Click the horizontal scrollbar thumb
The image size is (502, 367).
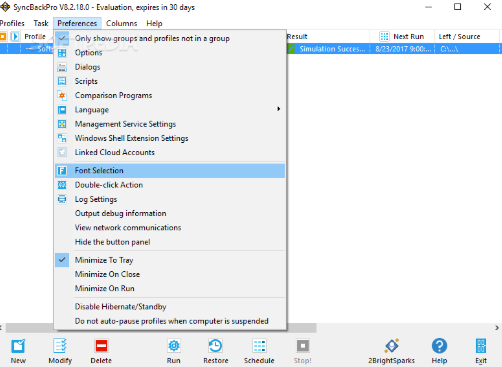point(161,328)
